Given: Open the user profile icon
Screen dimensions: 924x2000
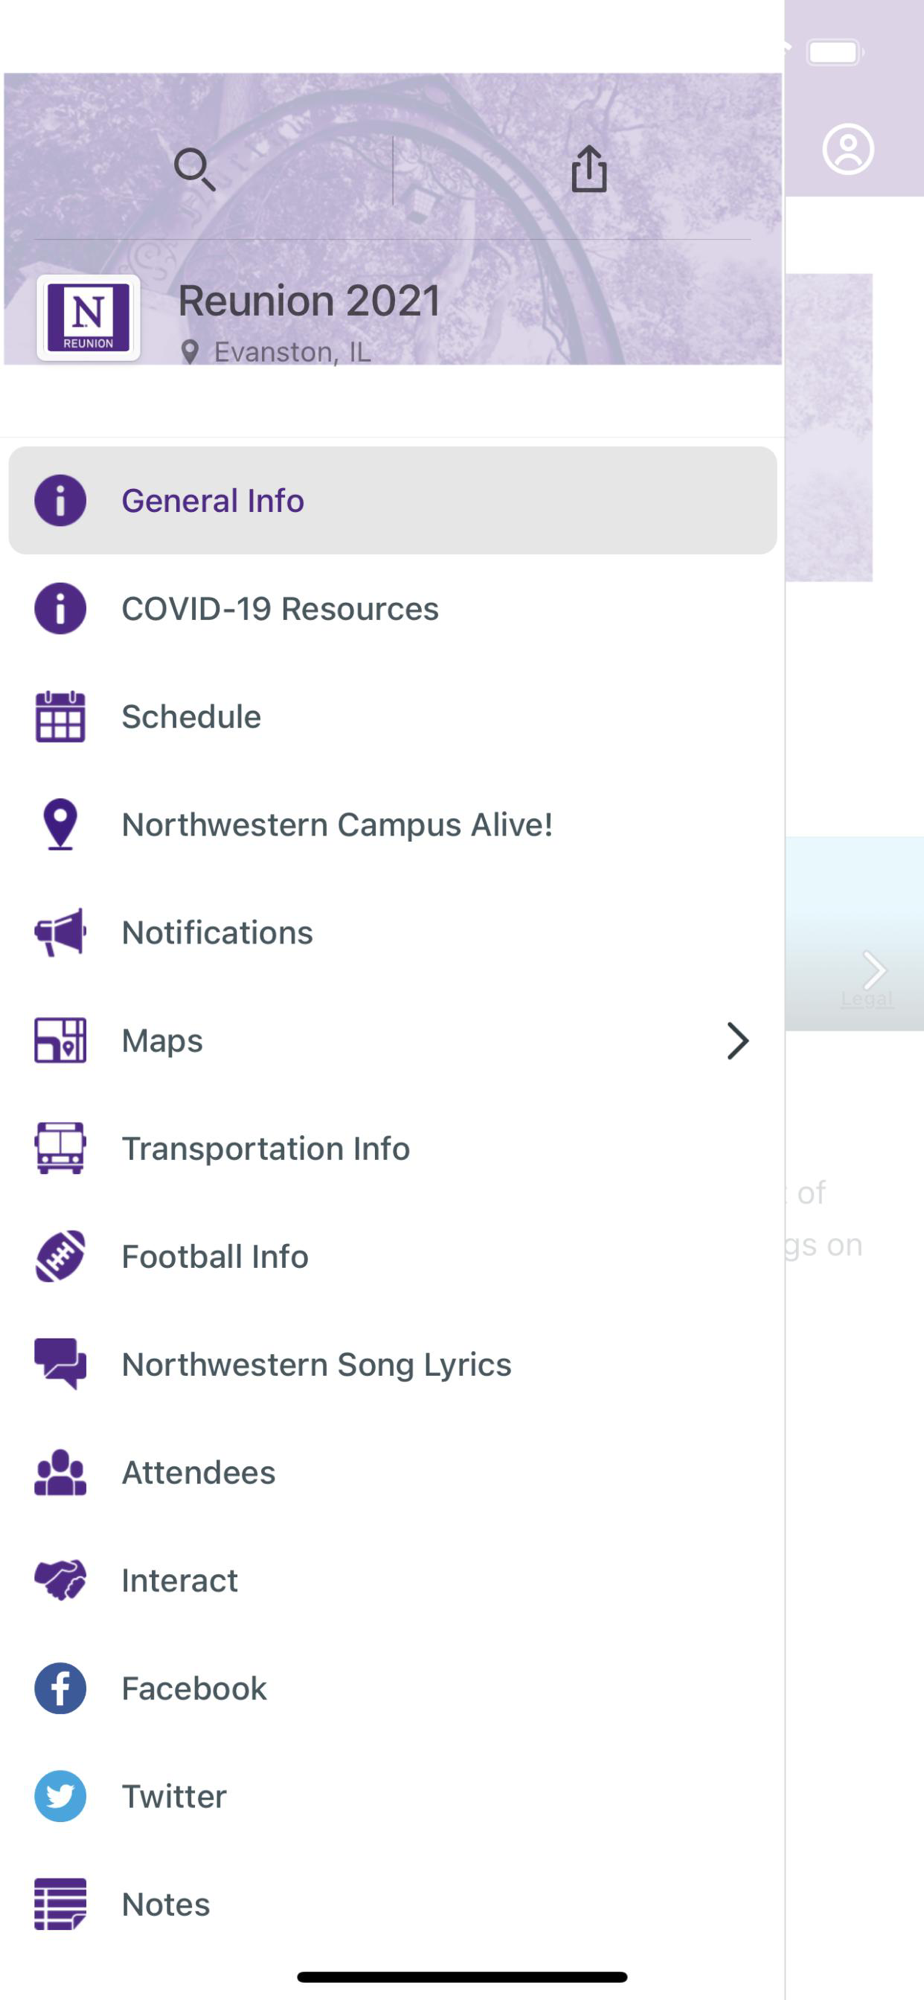Looking at the screenshot, I should pyautogui.click(x=848, y=150).
